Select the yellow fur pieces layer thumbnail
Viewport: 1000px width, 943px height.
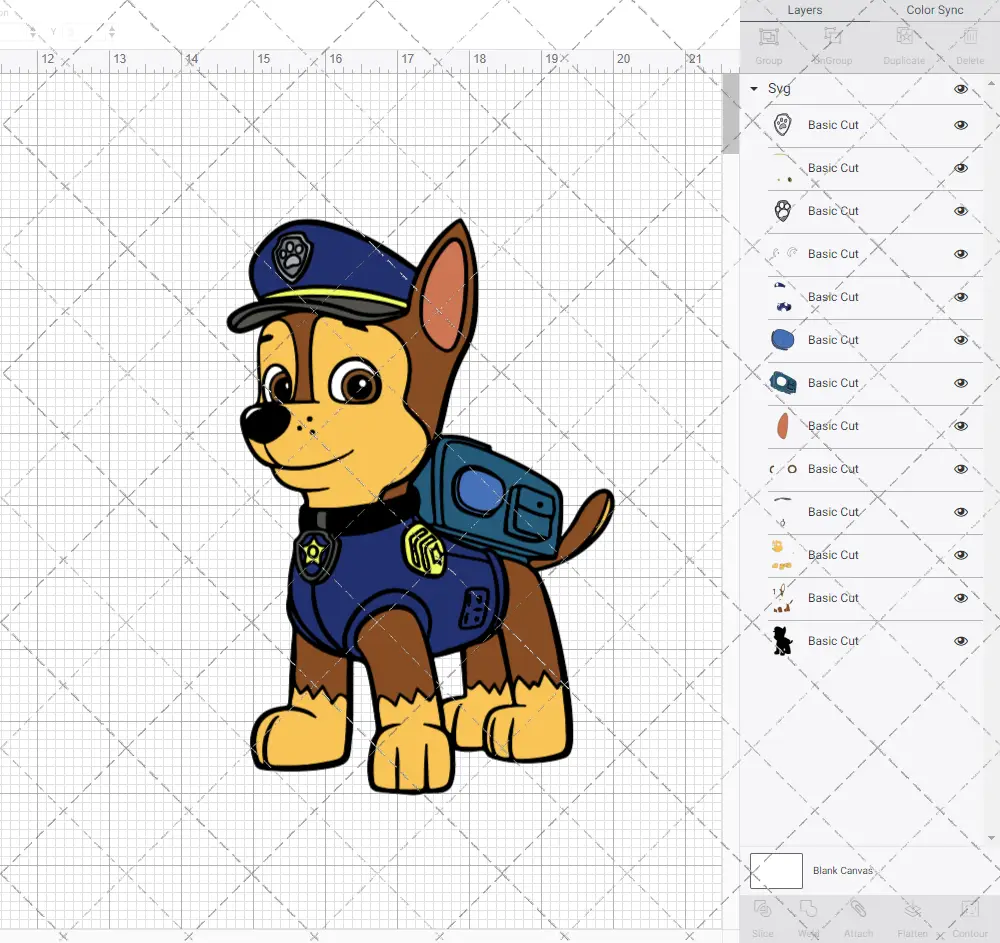(x=781, y=555)
